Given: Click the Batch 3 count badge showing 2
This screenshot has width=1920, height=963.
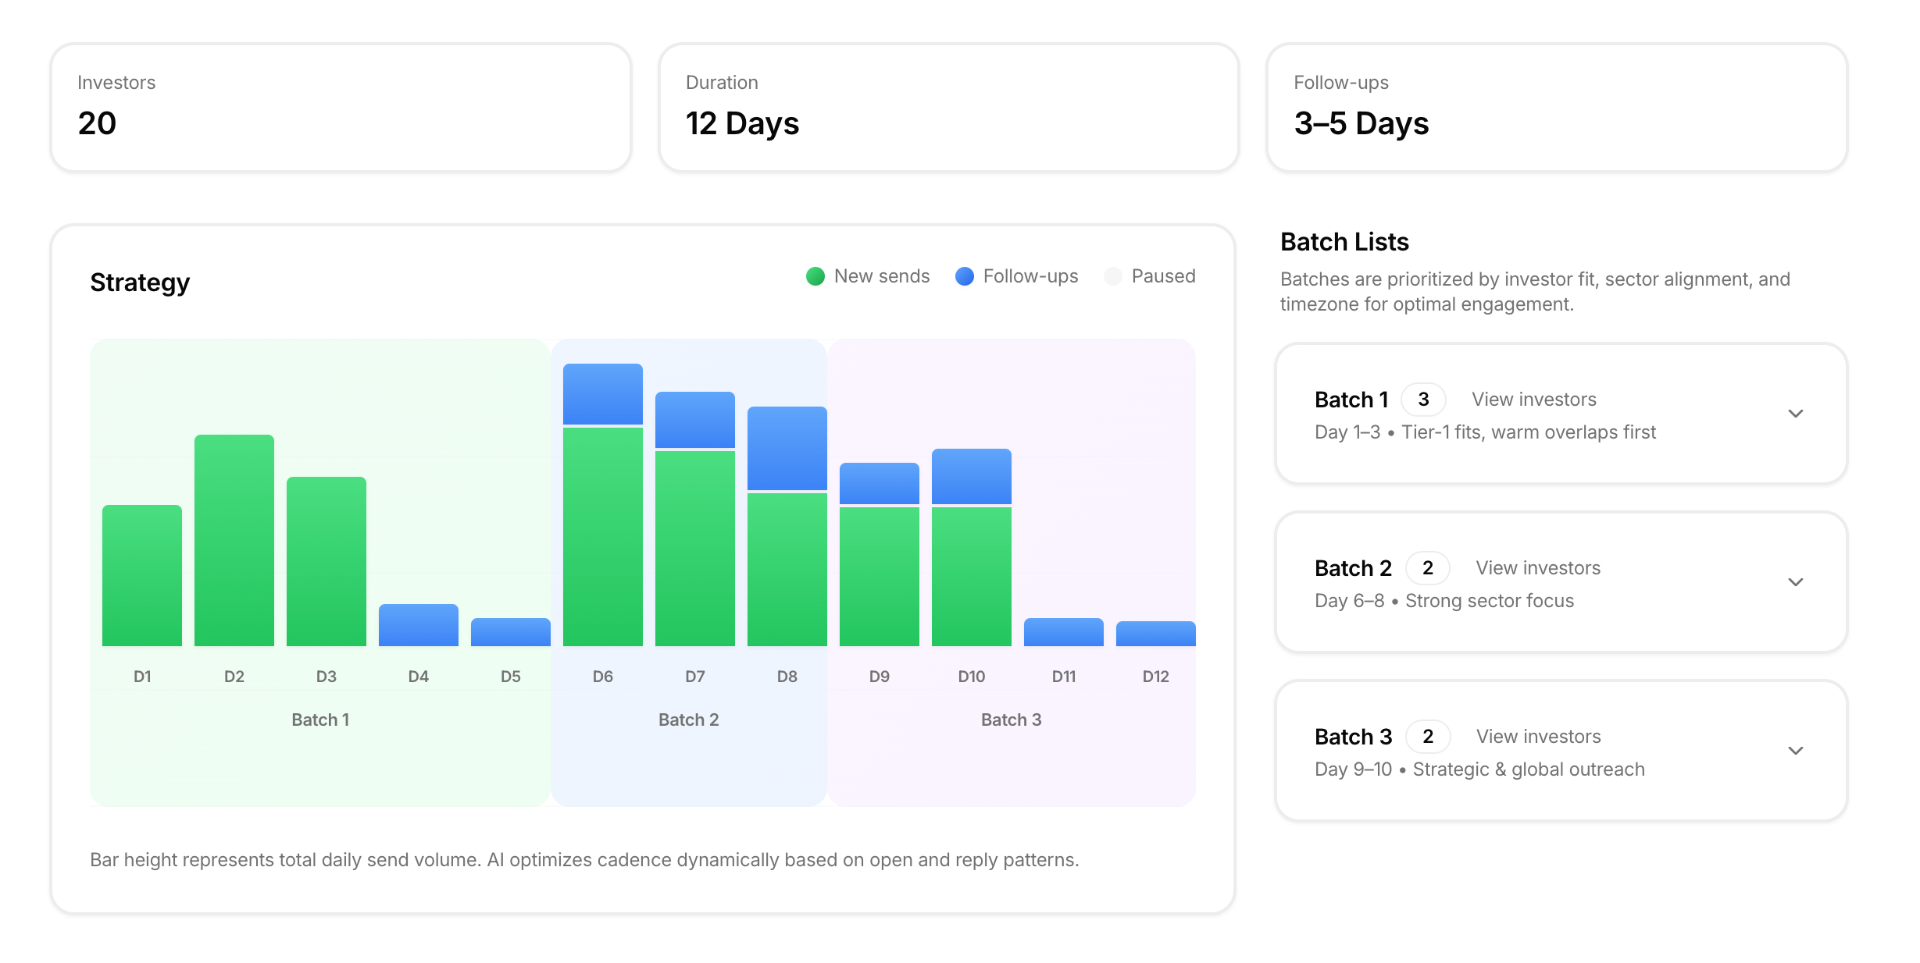Looking at the screenshot, I should click(1427, 737).
